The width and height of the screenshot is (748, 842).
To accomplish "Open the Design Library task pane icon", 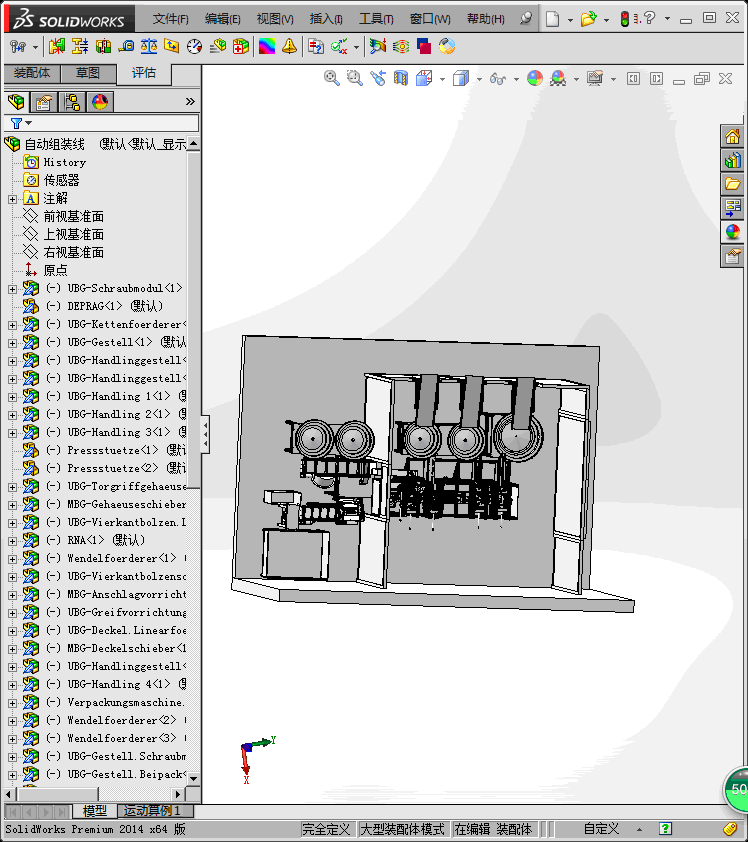I will (x=733, y=160).
